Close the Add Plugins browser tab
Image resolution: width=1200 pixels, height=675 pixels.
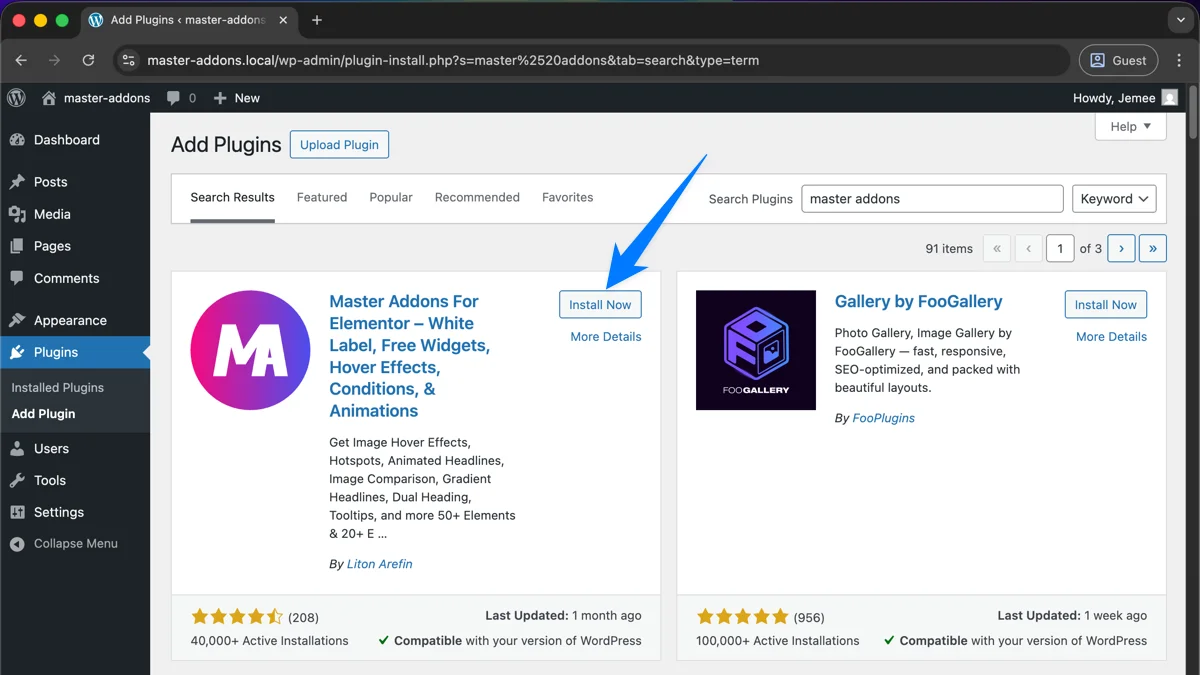[283, 20]
